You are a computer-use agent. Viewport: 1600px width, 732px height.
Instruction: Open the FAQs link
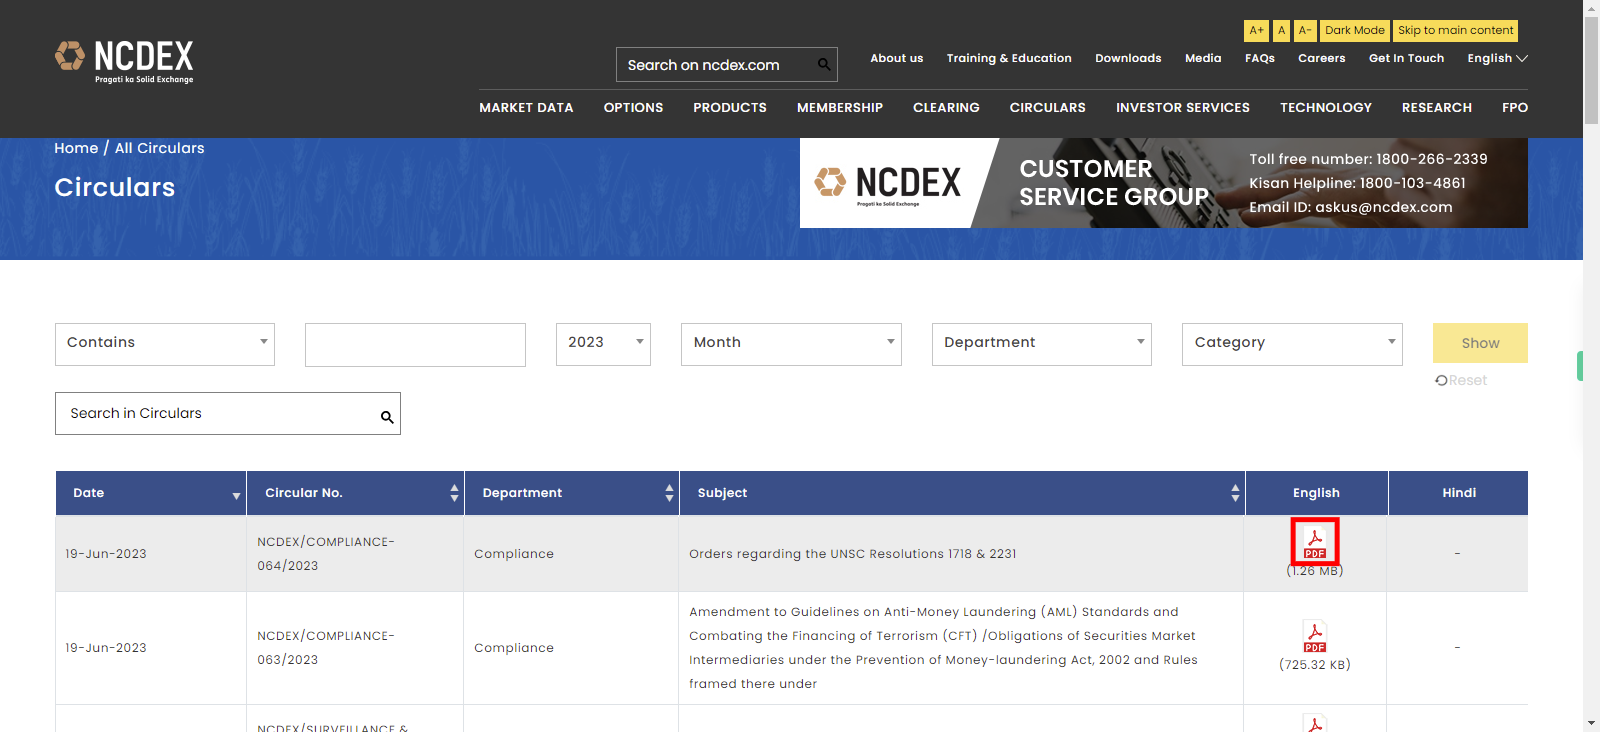tap(1260, 58)
